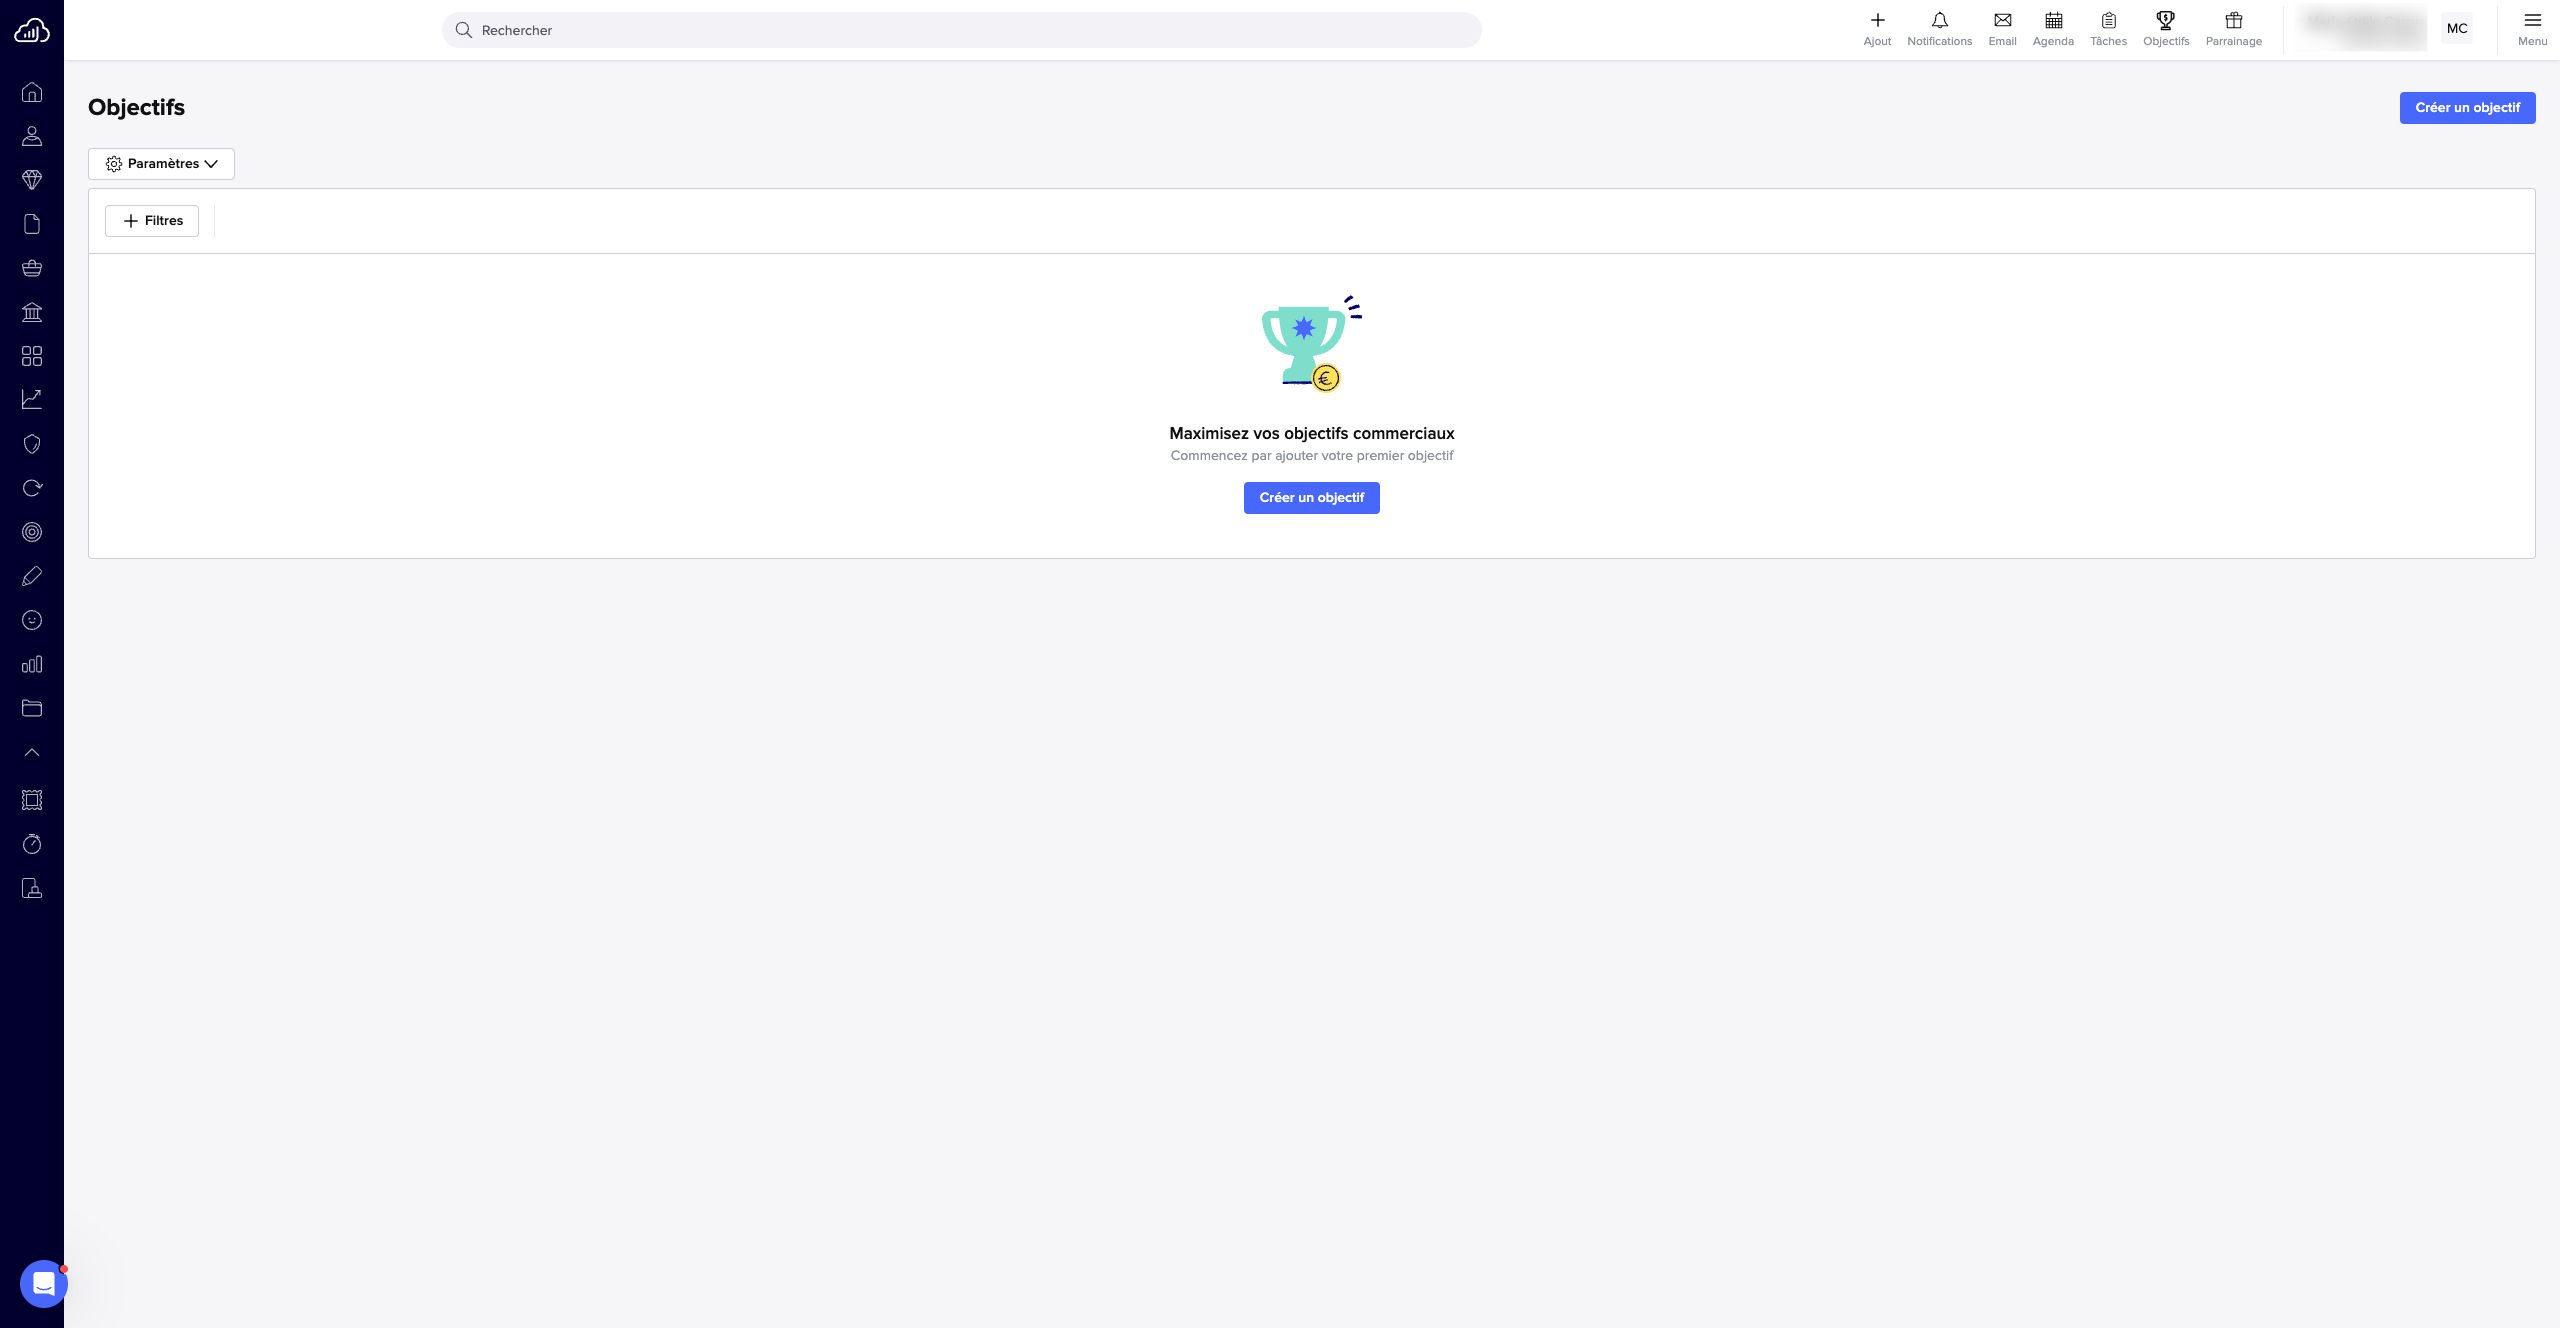Click the stopwatch icon in sidebar
The height and width of the screenshot is (1328, 2560).
[x=32, y=844]
